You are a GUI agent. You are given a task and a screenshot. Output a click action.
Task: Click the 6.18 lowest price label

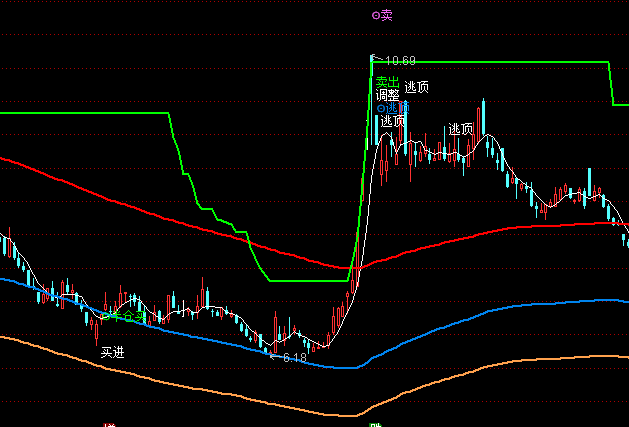(x=293, y=357)
